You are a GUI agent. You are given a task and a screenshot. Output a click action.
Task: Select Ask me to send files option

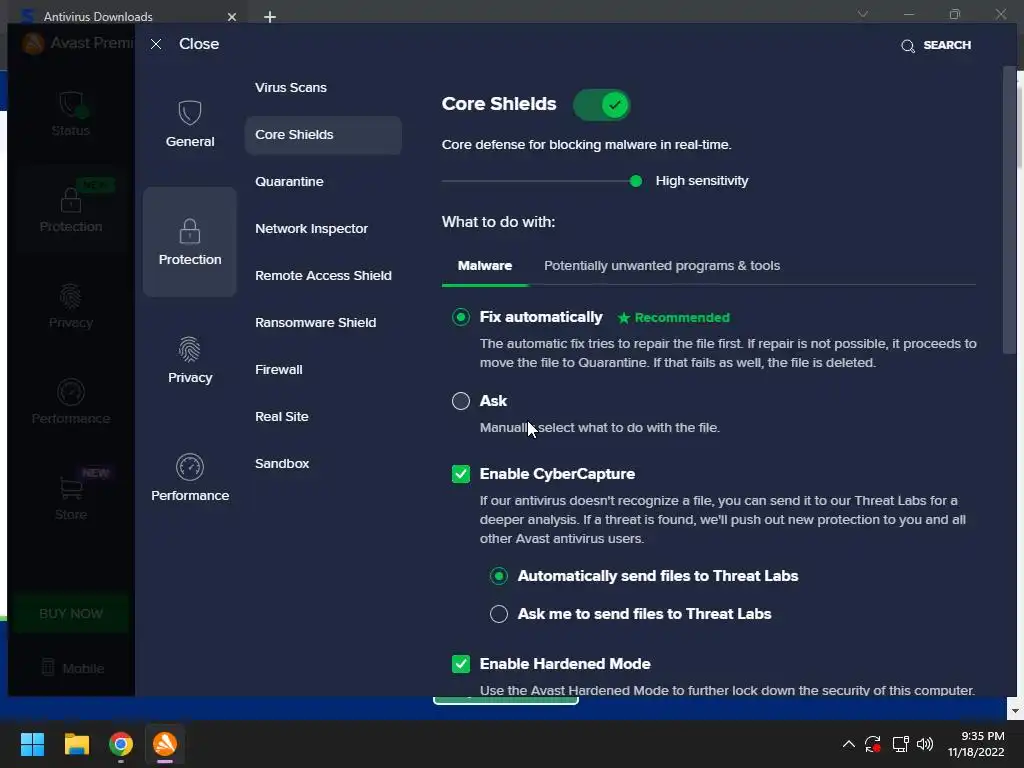pos(499,614)
